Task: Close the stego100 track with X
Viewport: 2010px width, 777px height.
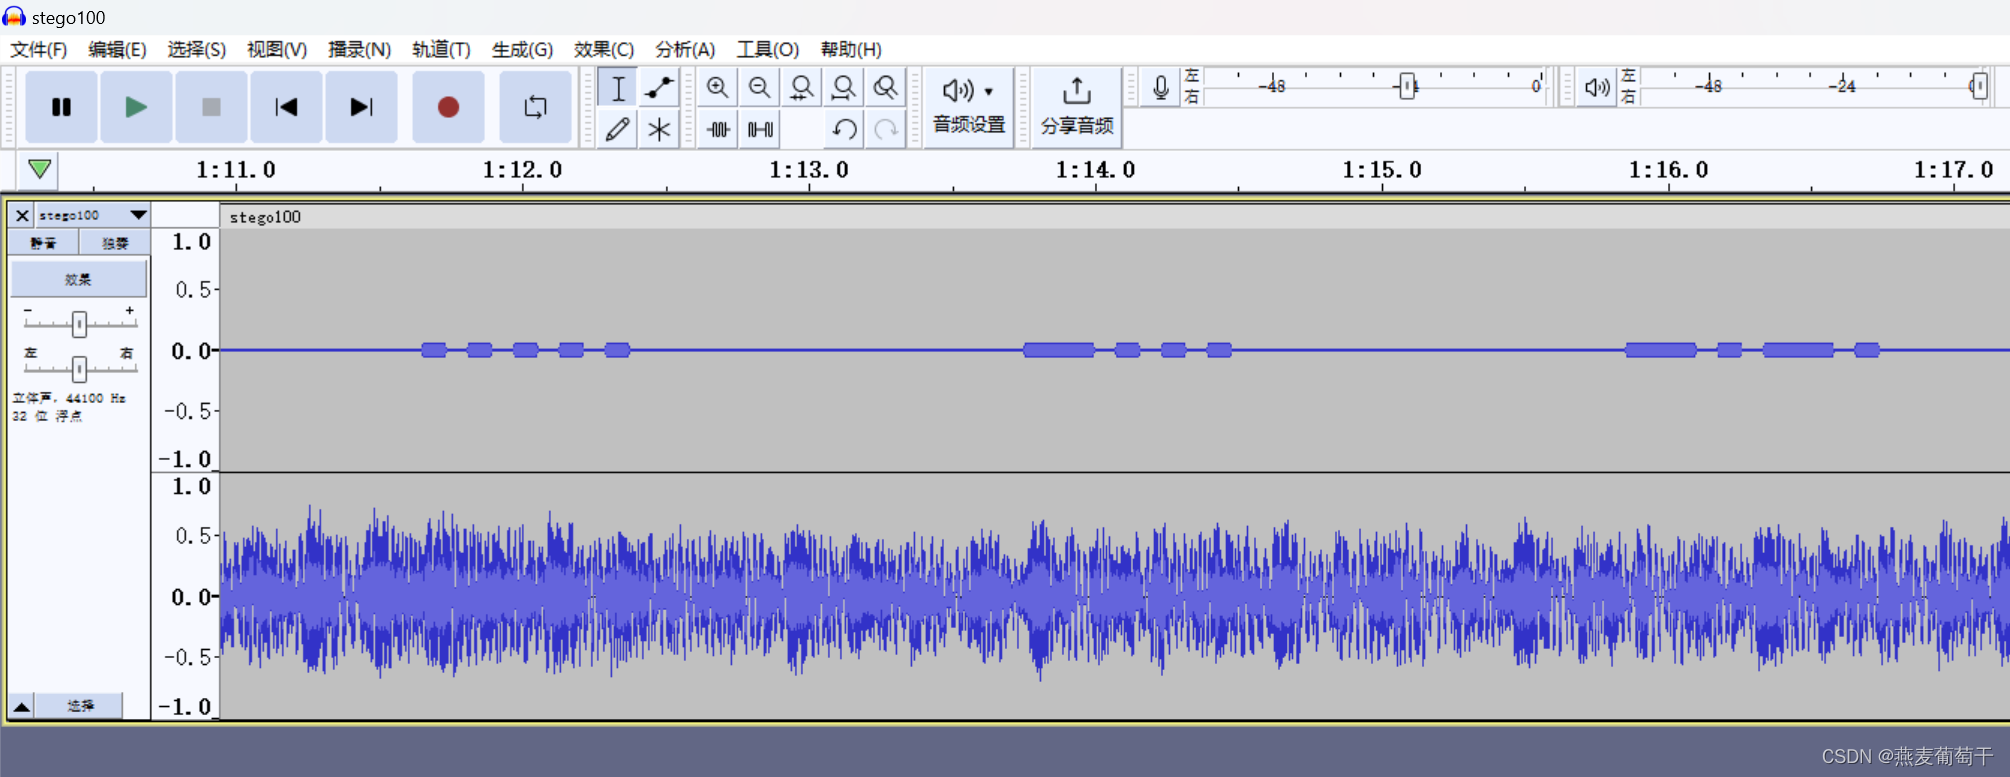Action: (x=22, y=215)
